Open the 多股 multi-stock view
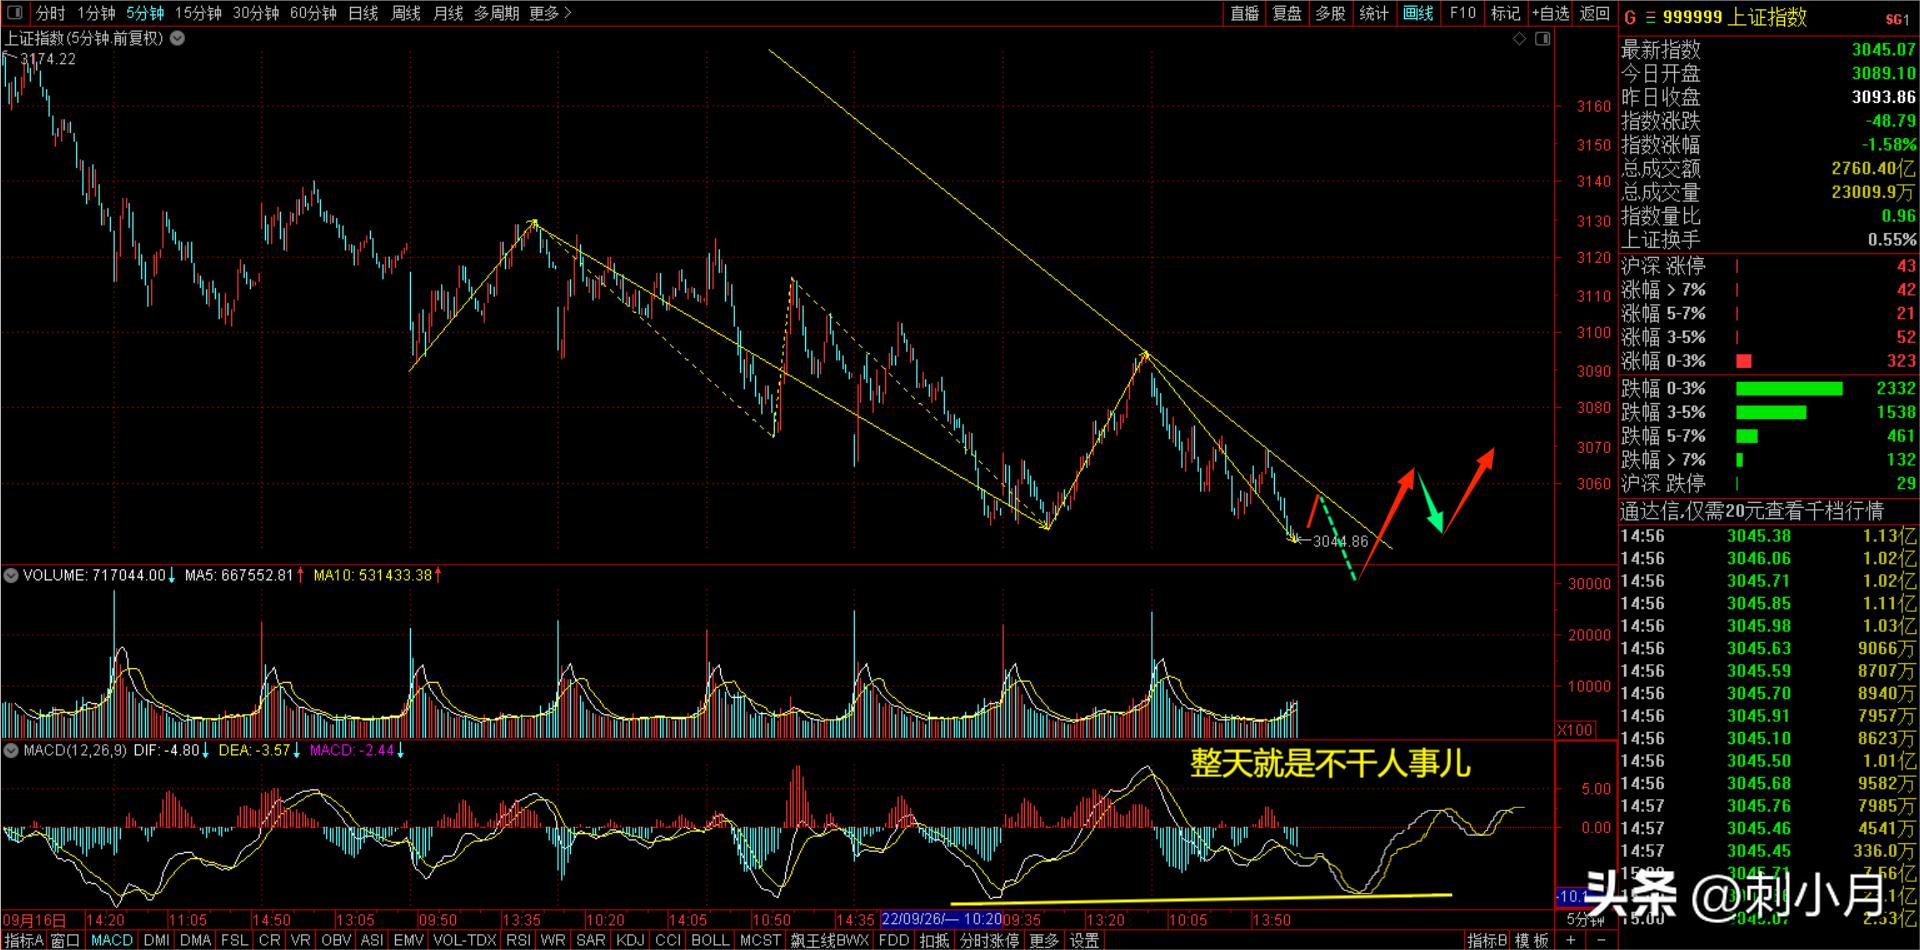The width and height of the screenshot is (1920, 950). click(1330, 13)
